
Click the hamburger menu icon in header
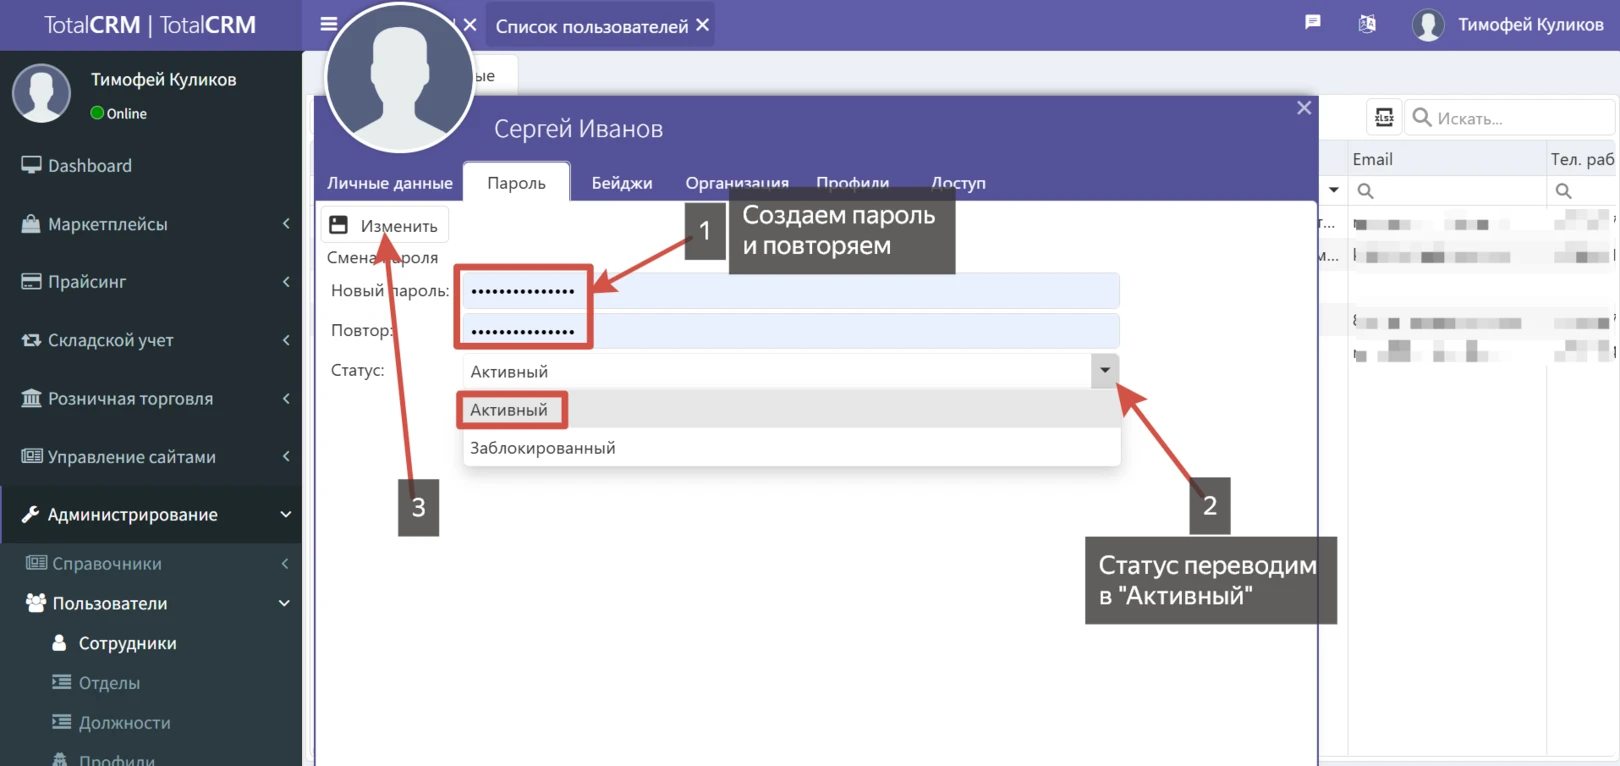tap(328, 24)
